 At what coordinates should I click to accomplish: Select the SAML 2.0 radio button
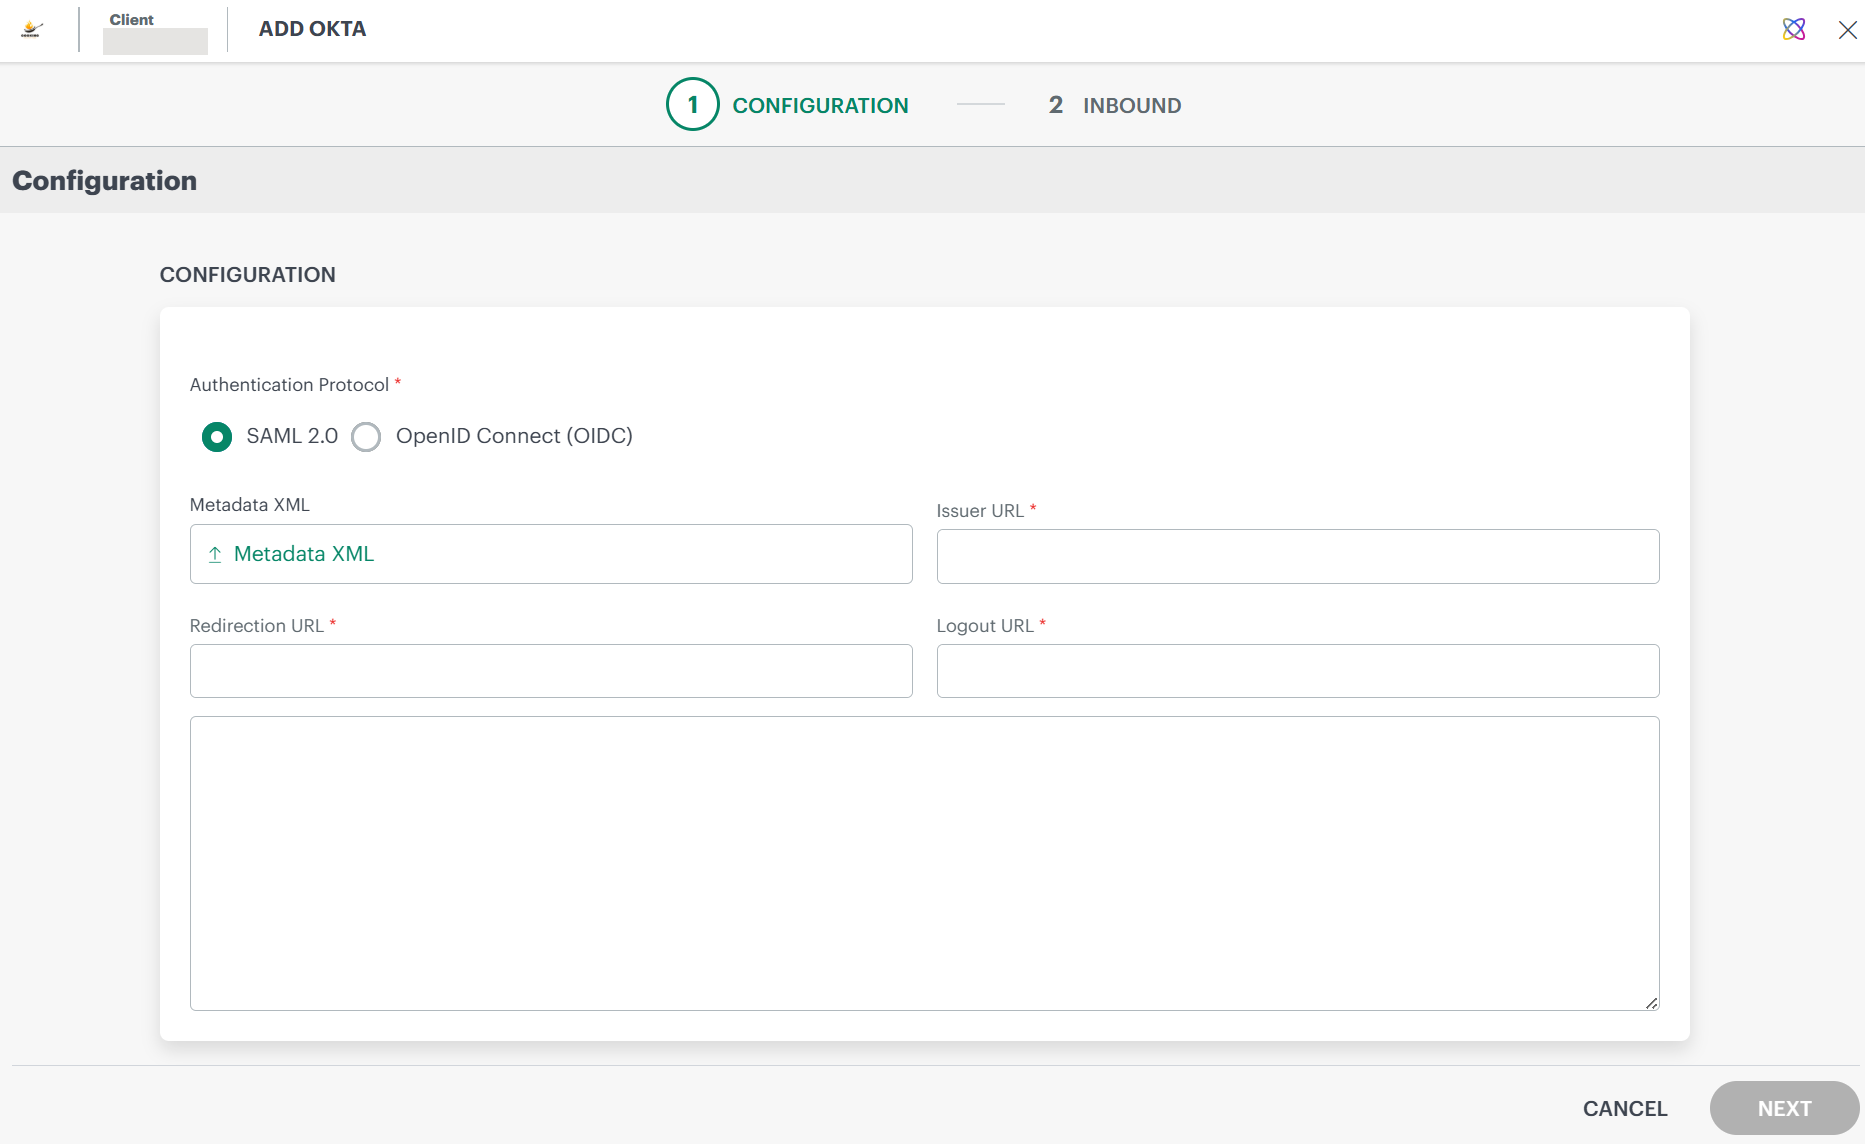point(216,437)
